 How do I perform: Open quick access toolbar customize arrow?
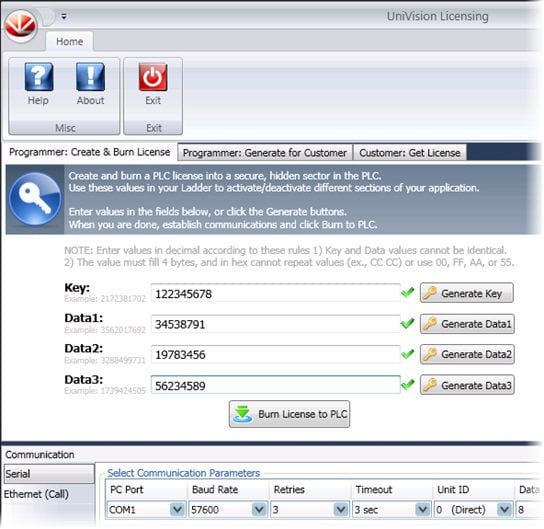pos(64,16)
